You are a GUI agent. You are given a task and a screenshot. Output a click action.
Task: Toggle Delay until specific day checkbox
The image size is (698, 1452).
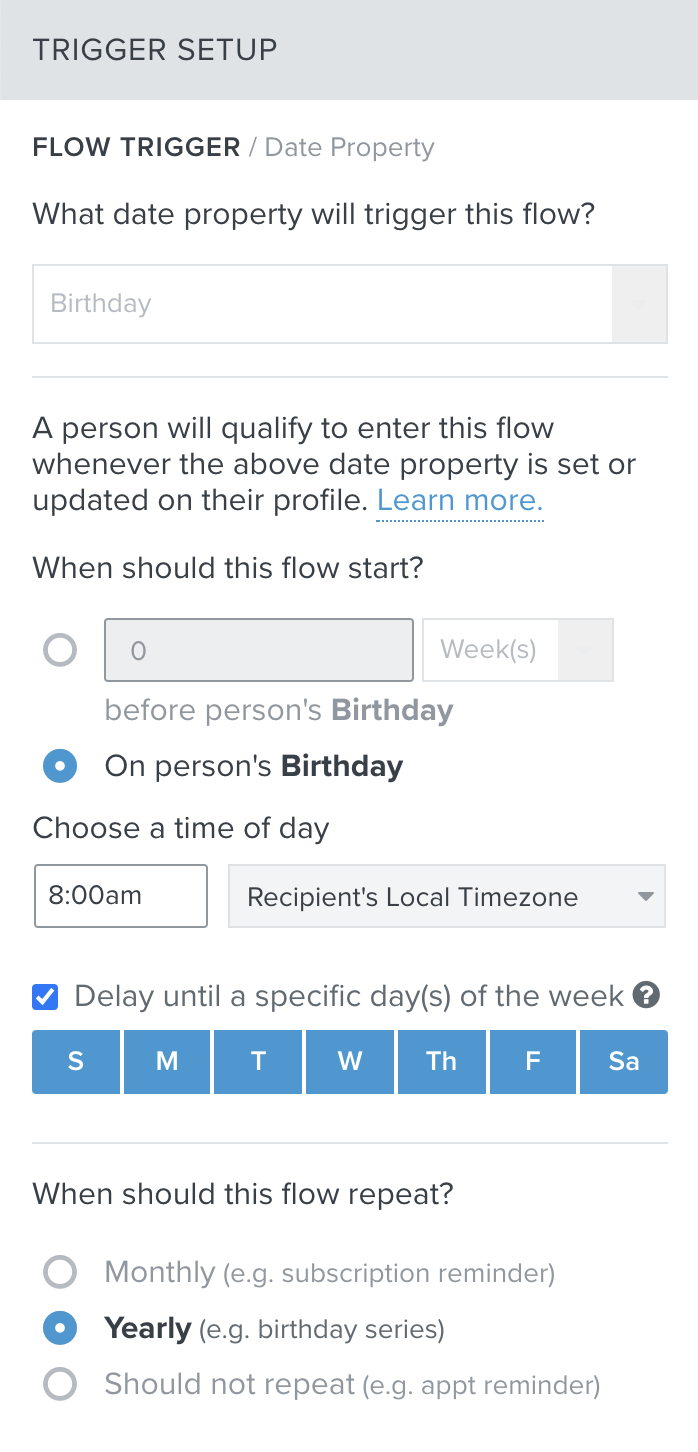pos(45,997)
